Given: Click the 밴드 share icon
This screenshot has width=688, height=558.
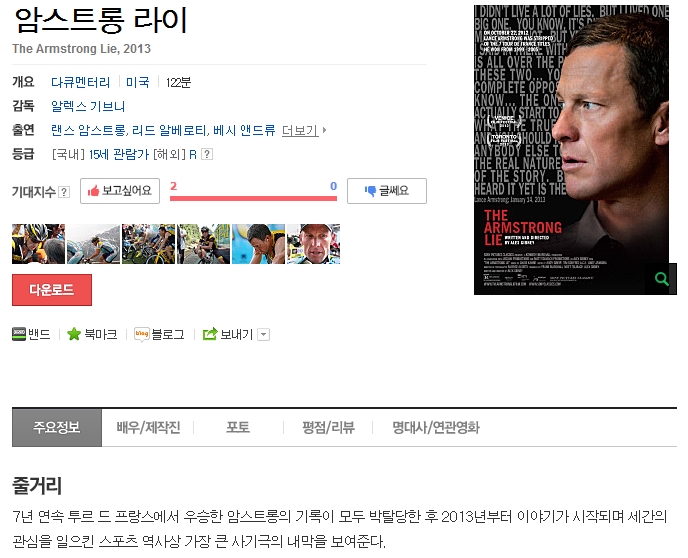Looking at the screenshot, I should point(19,334).
